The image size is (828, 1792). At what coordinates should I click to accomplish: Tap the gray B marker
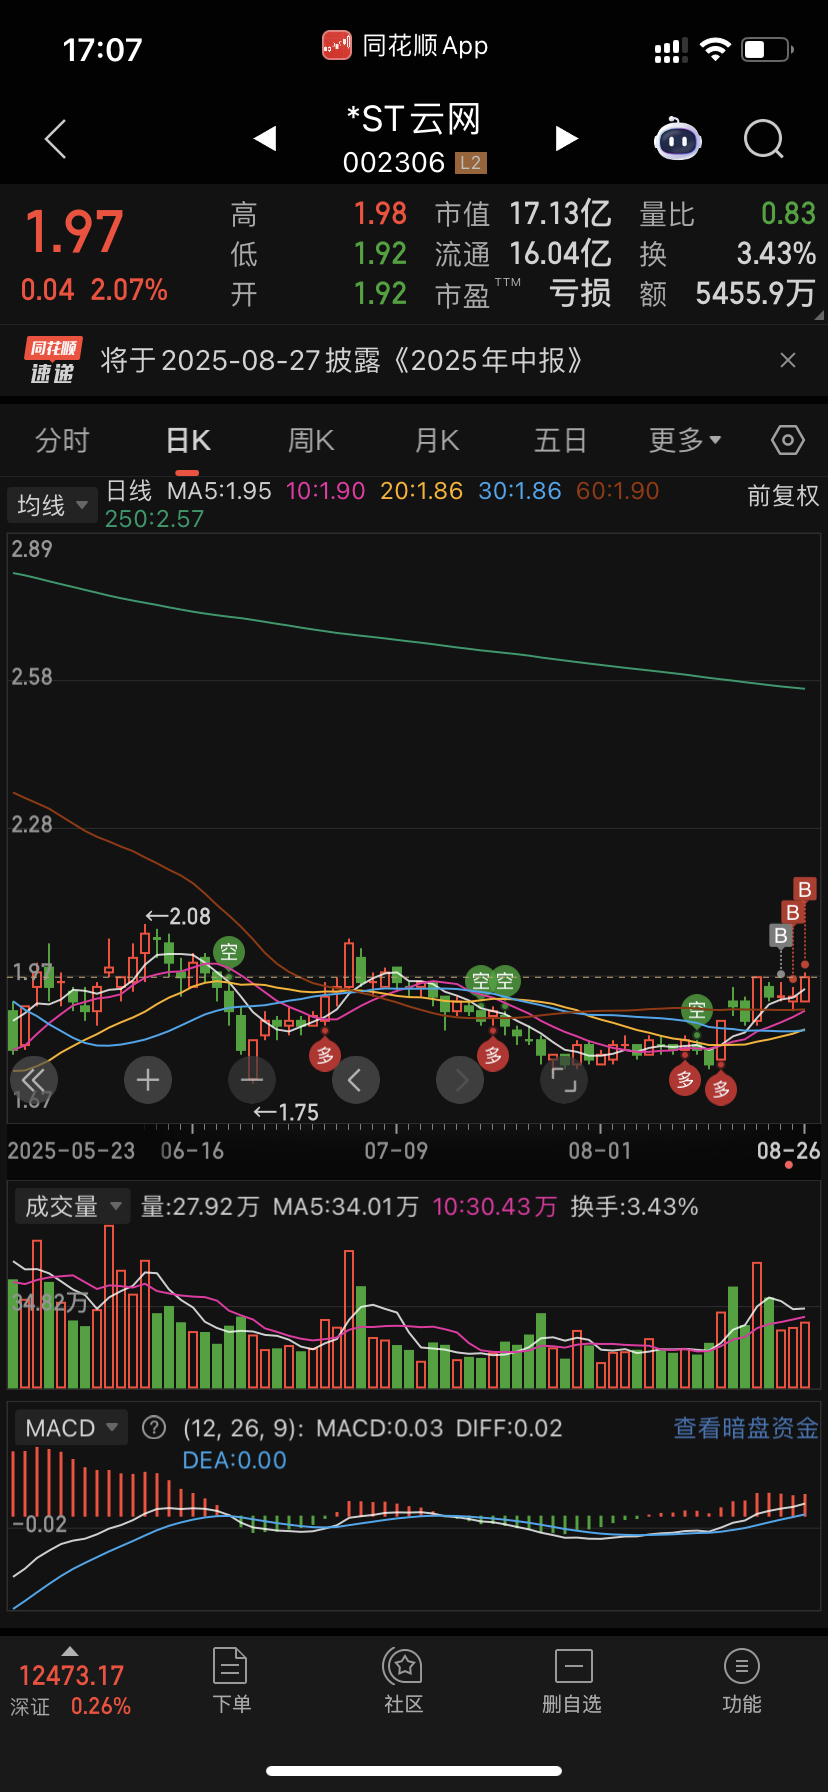[x=780, y=935]
